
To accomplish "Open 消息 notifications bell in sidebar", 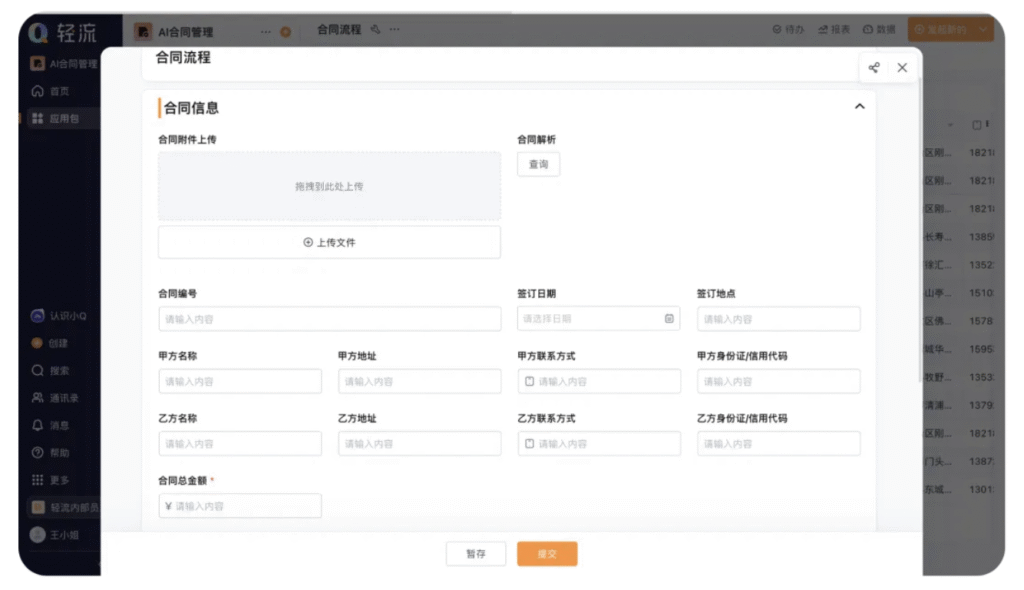I will (x=38, y=425).
